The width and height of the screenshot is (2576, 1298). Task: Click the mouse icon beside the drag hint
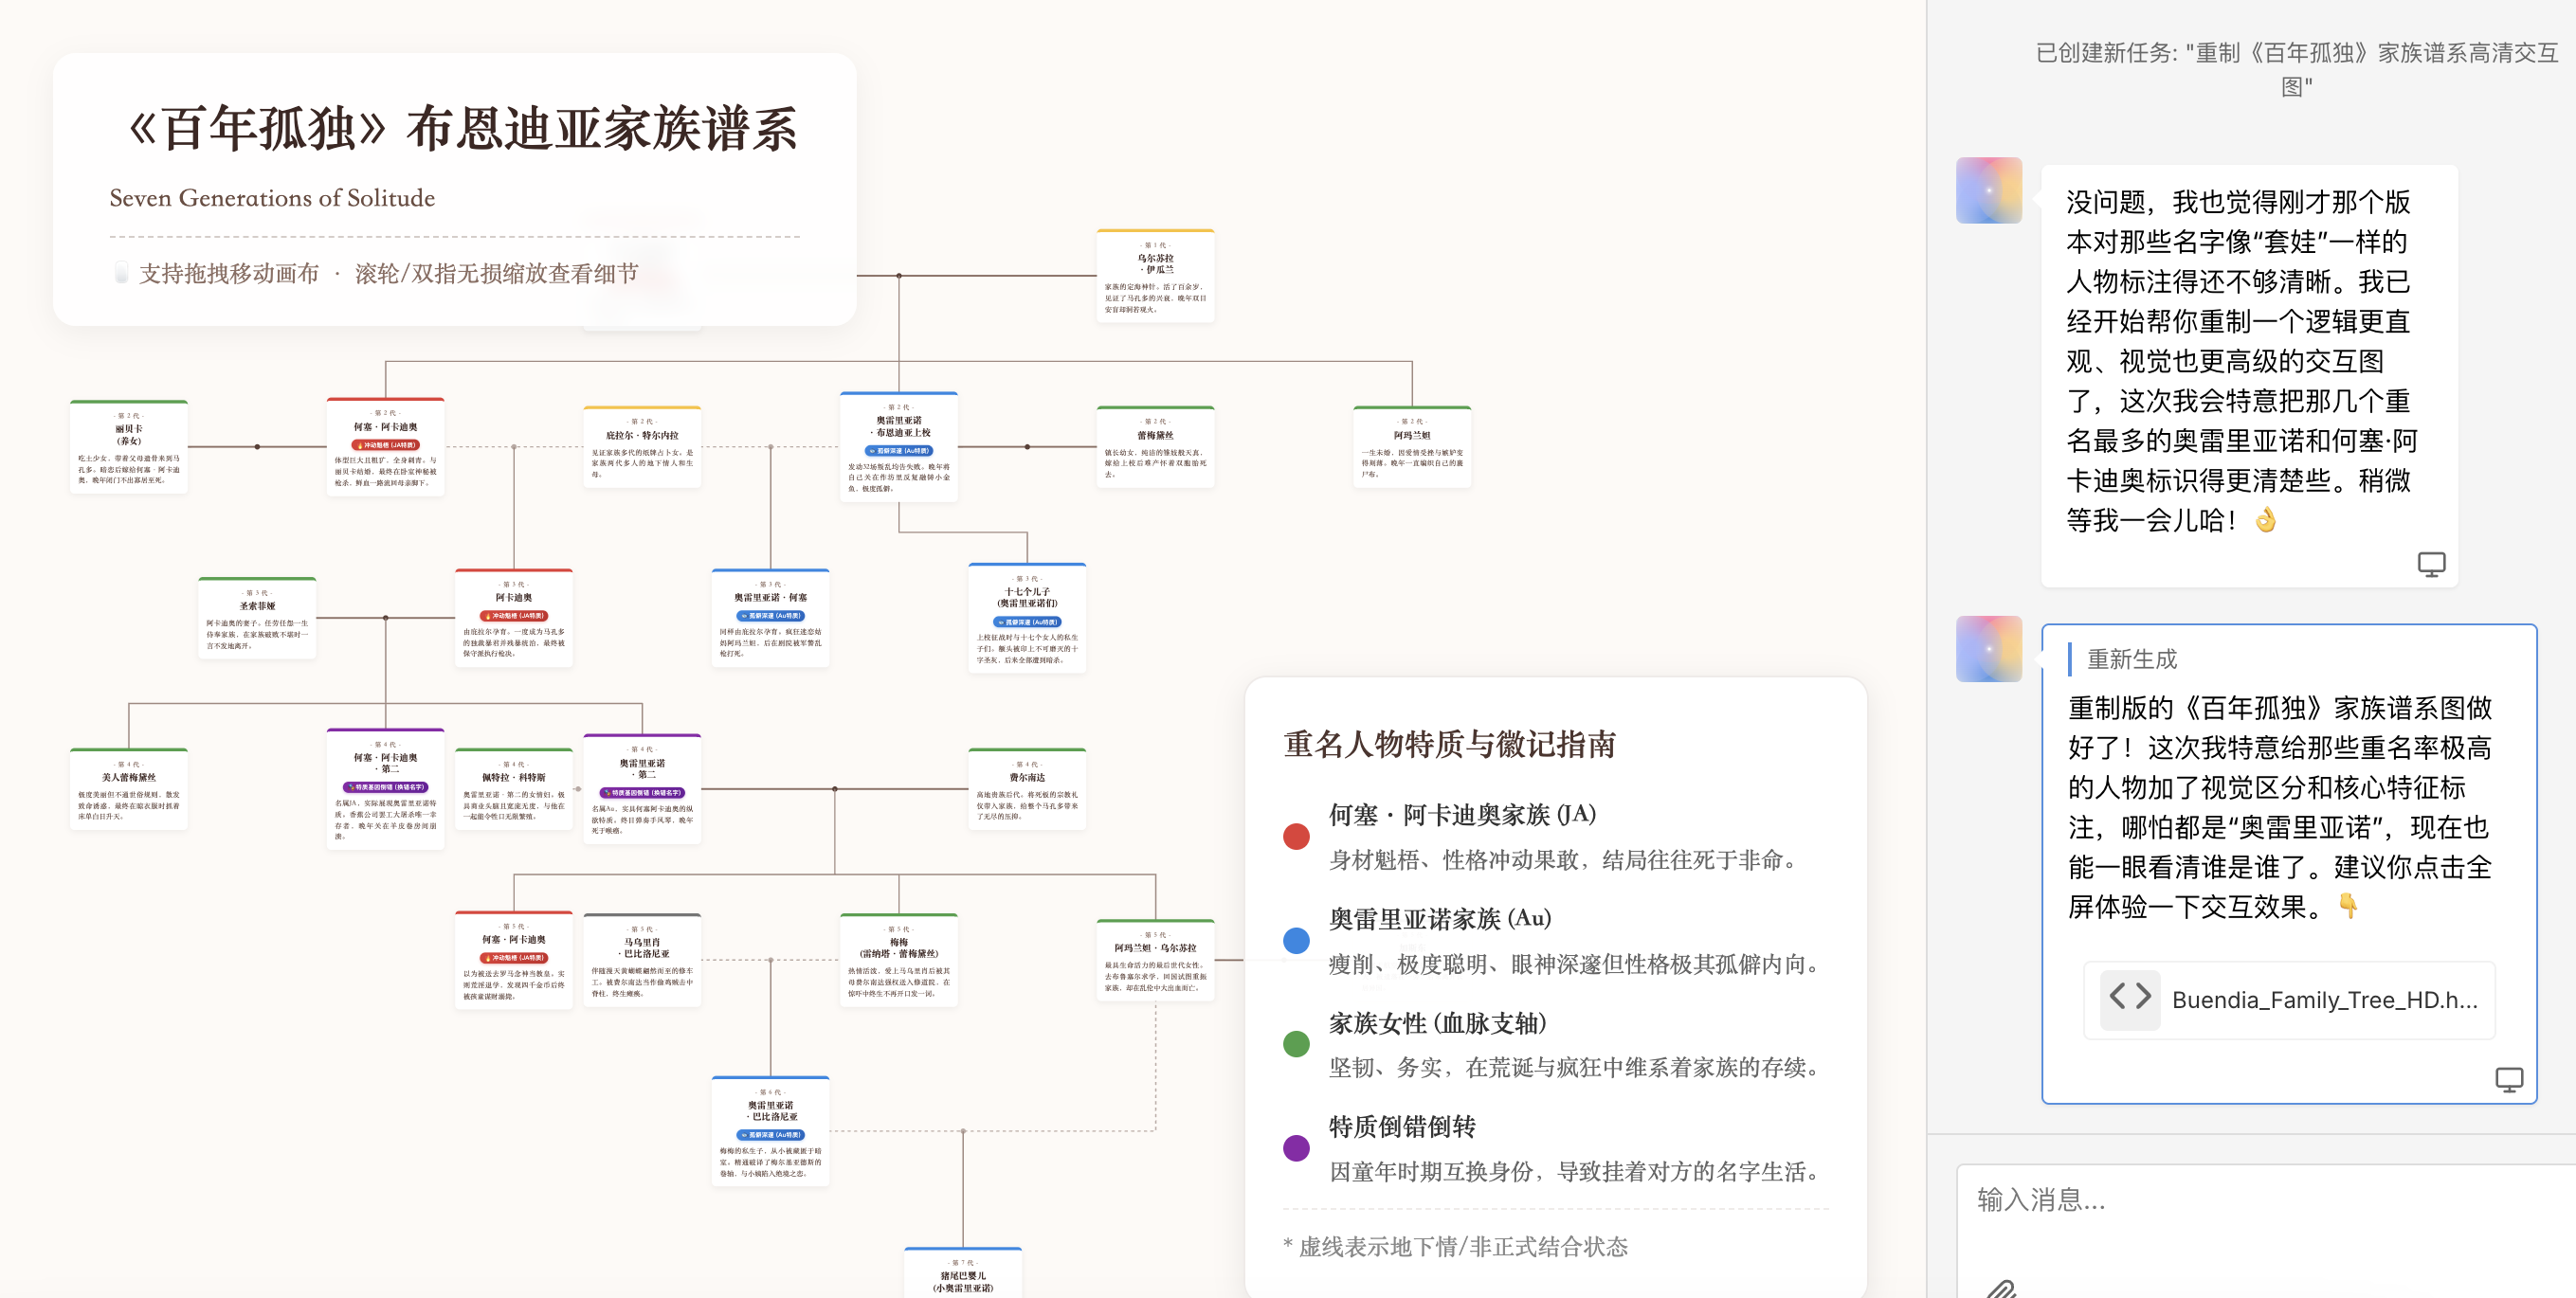[x=121, y=273]
